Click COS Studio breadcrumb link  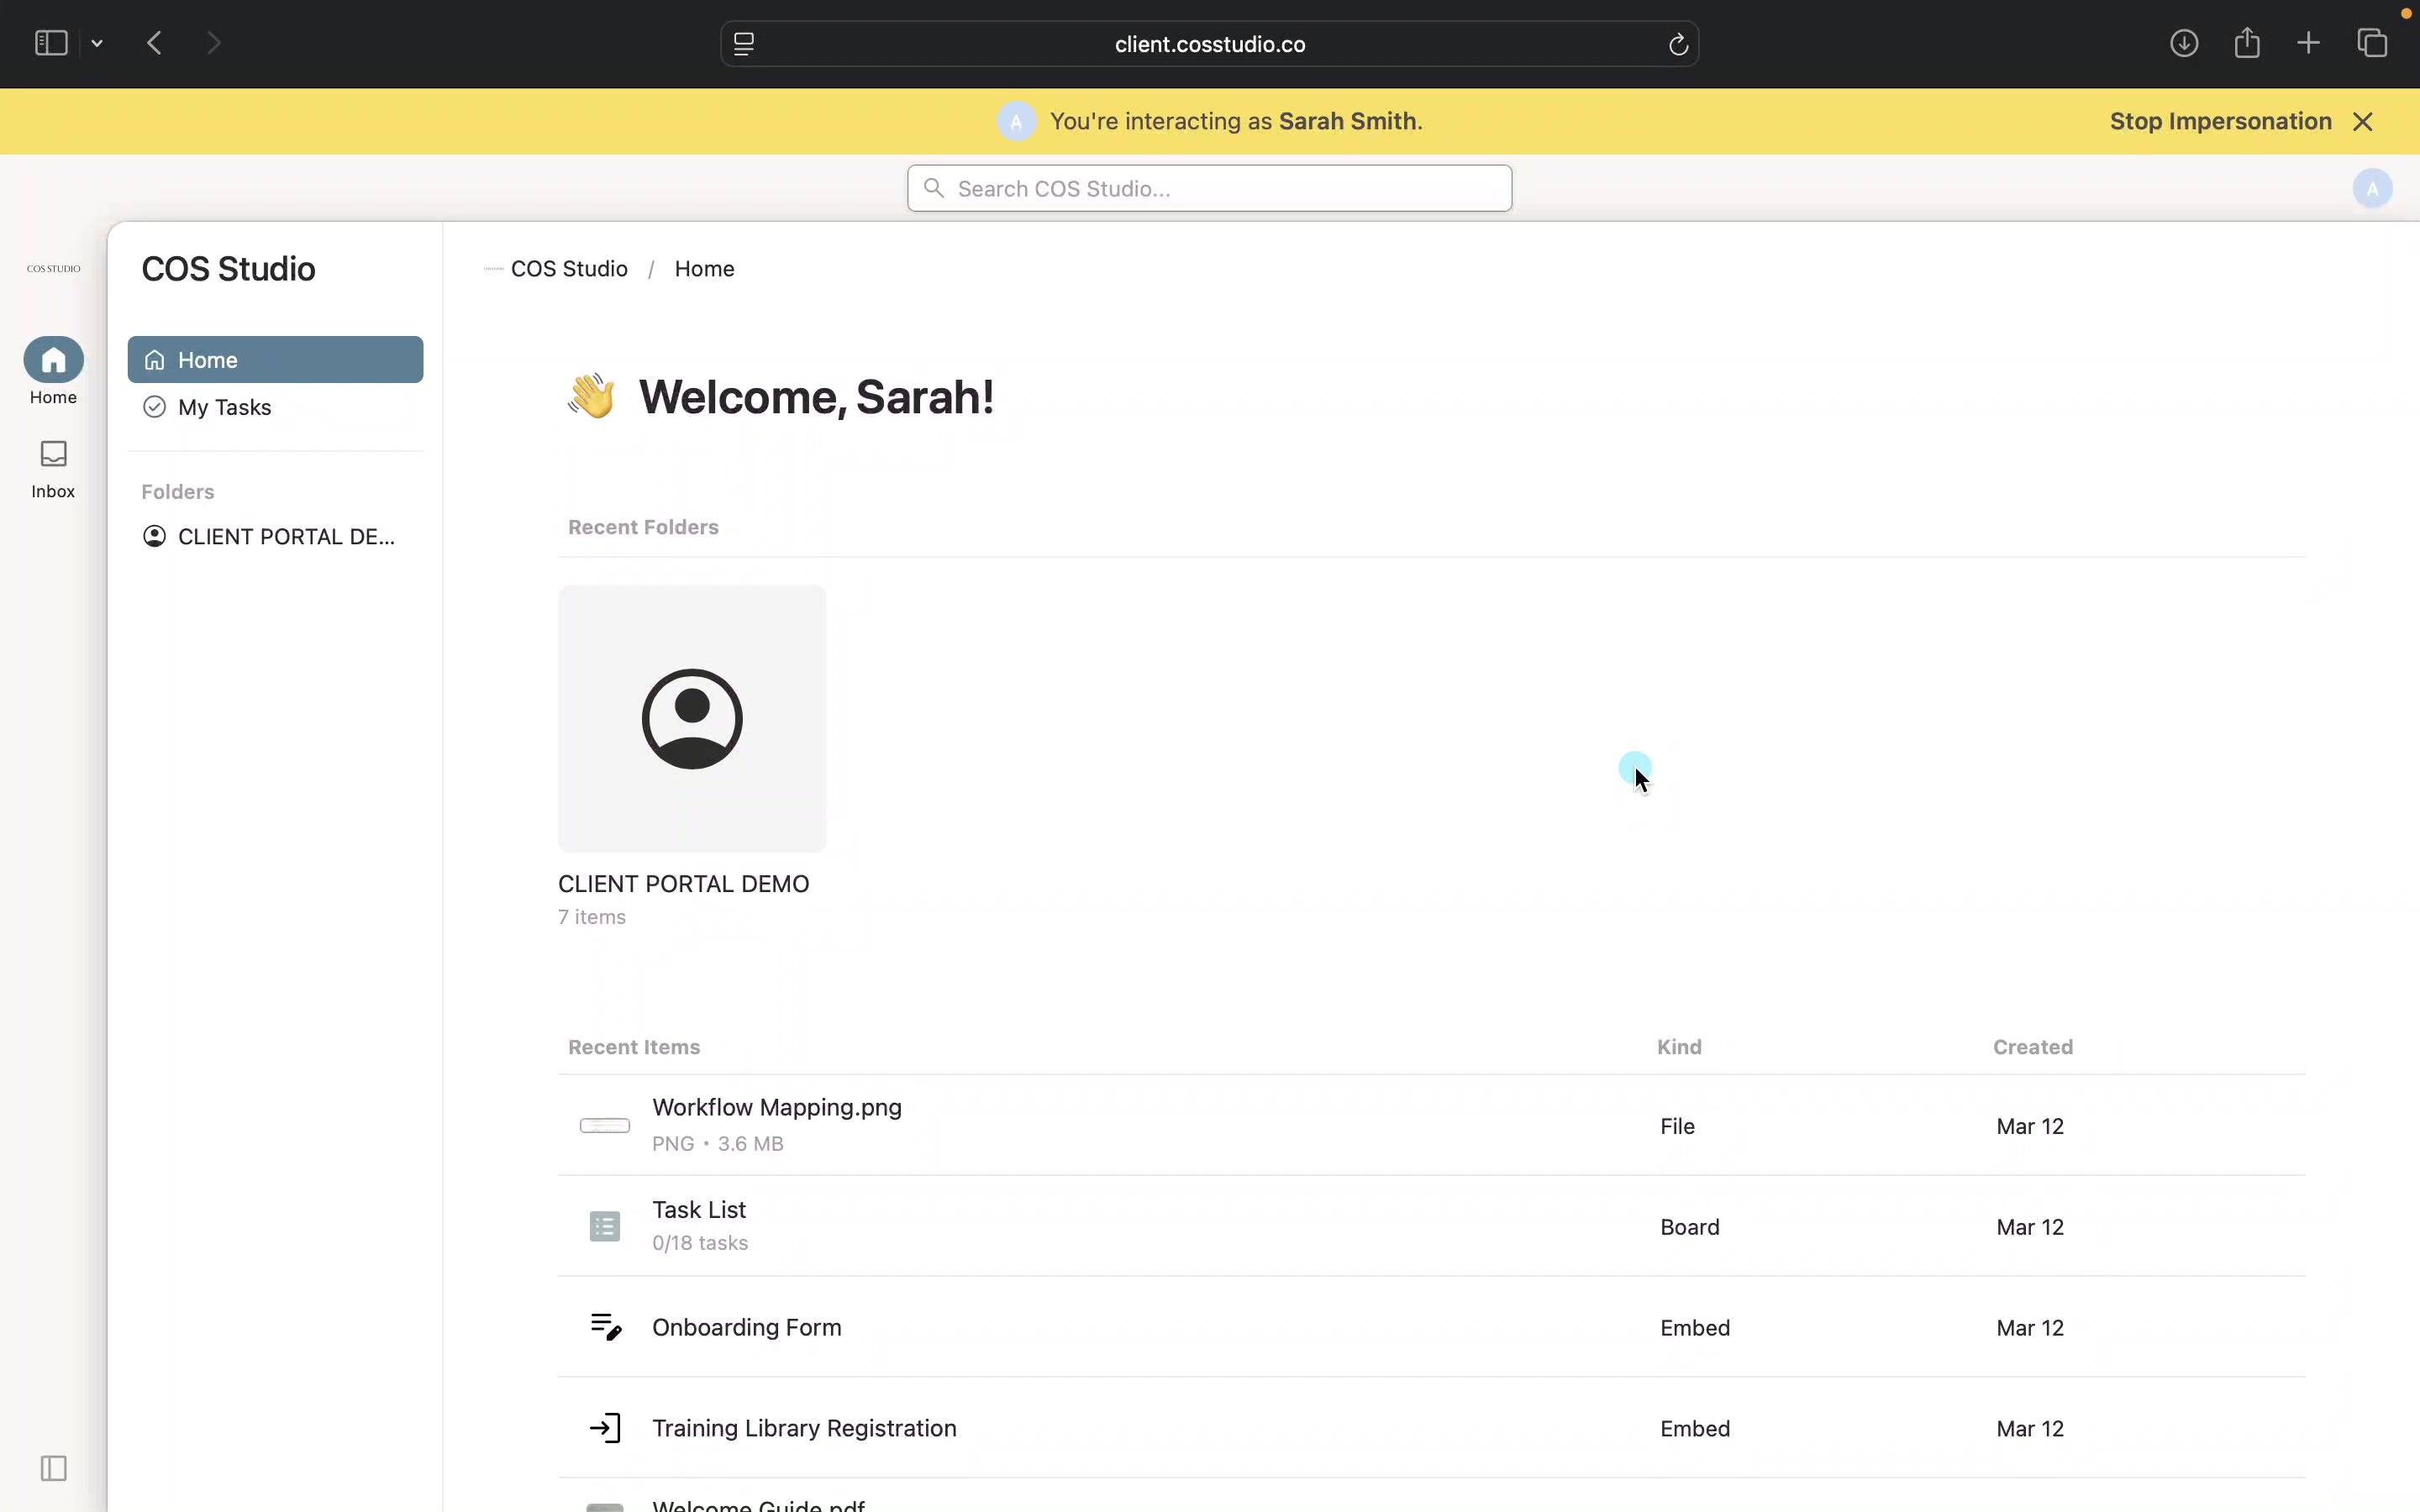click(568, 269)
